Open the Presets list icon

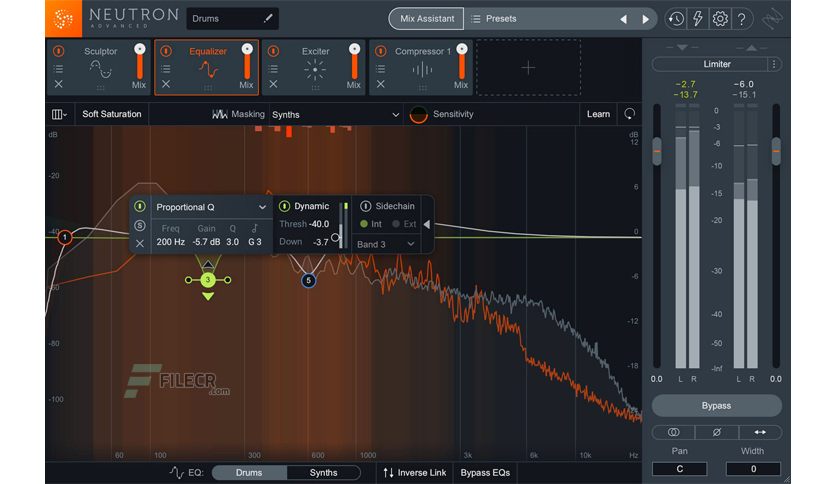pyautogui.click(x=476, y=19)
